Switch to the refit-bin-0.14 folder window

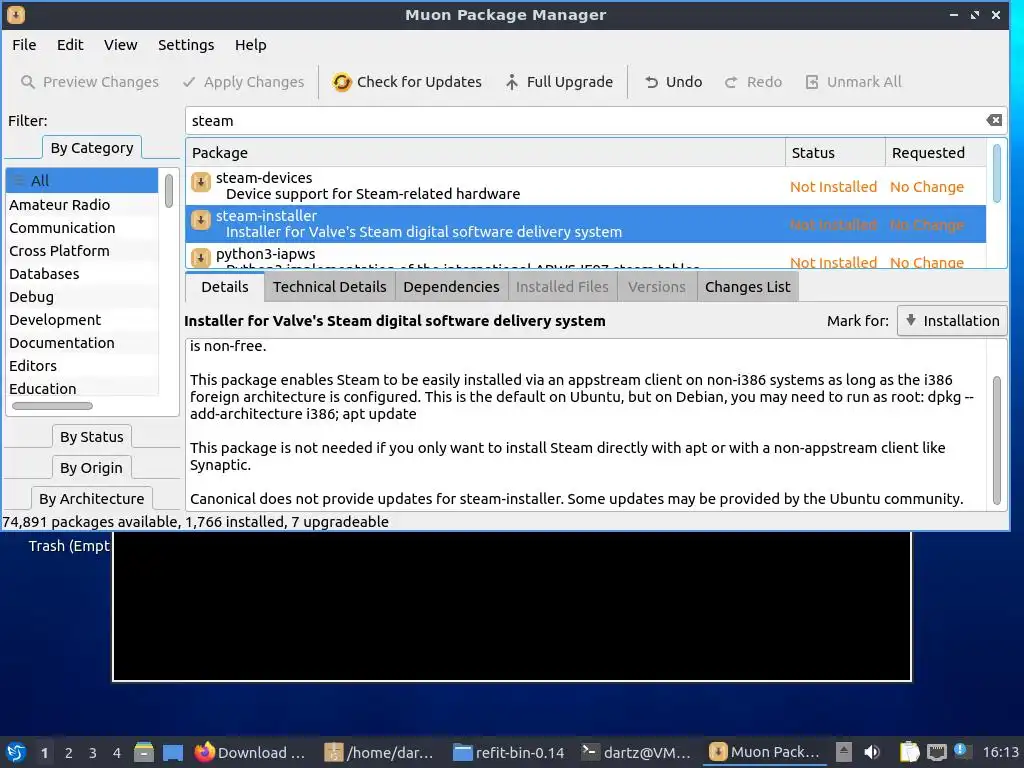(x=509, y=752)
